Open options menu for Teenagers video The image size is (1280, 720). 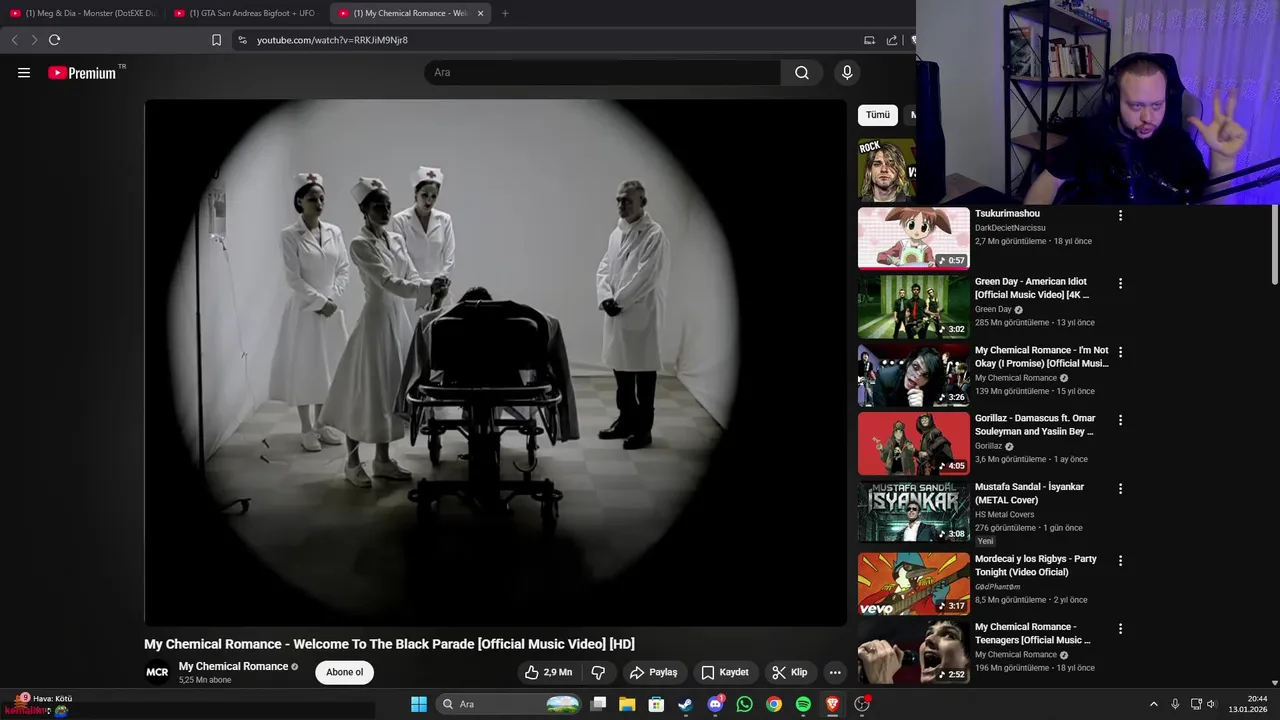(x=1120, y=629)
